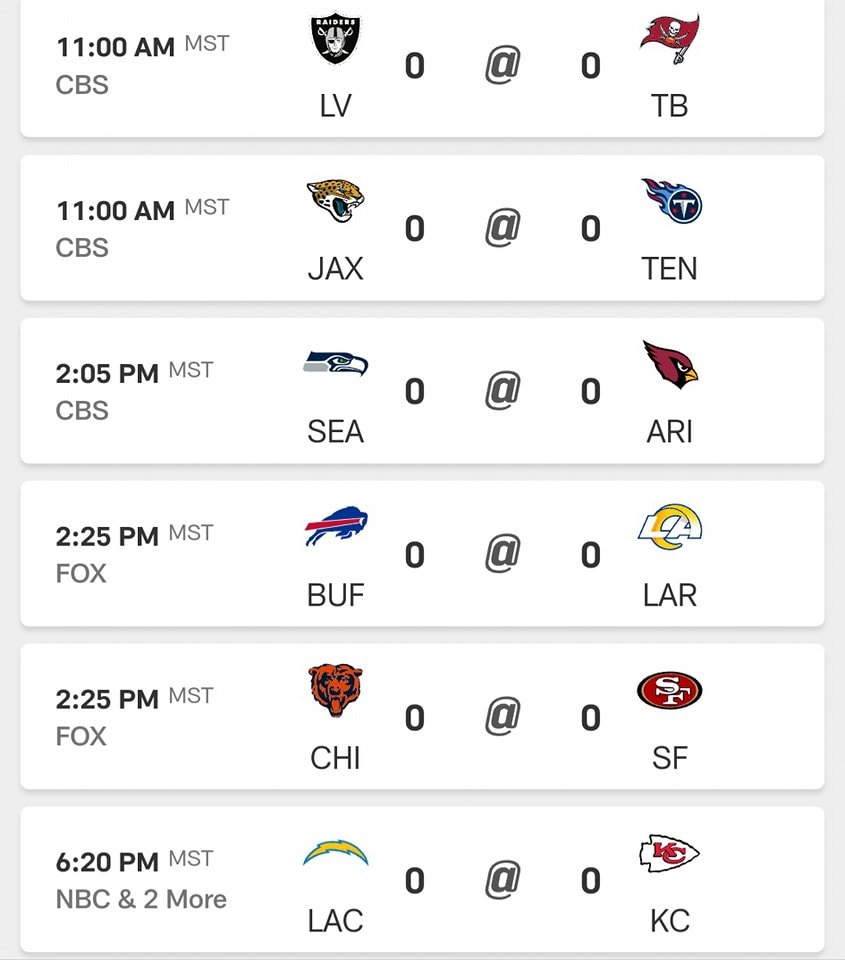Choose the Los Angeles Rams logo

(670, 527)
